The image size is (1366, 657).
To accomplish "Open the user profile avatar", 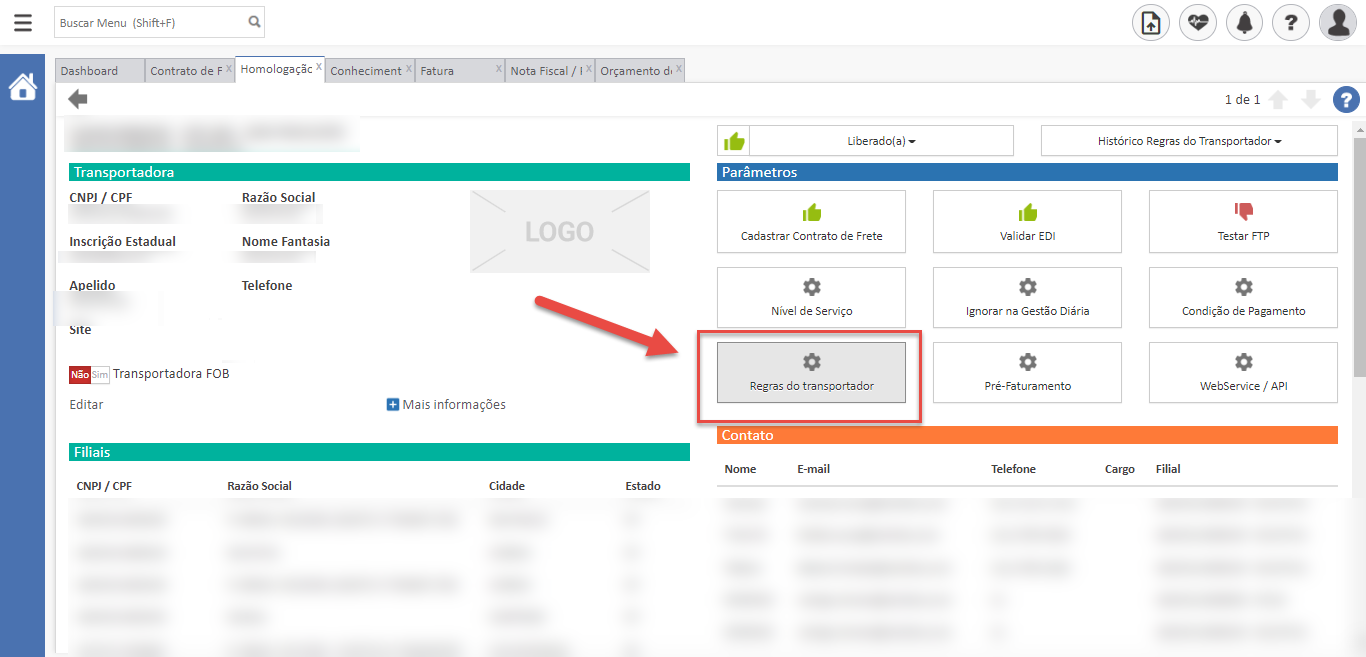I will [1337, 22].
